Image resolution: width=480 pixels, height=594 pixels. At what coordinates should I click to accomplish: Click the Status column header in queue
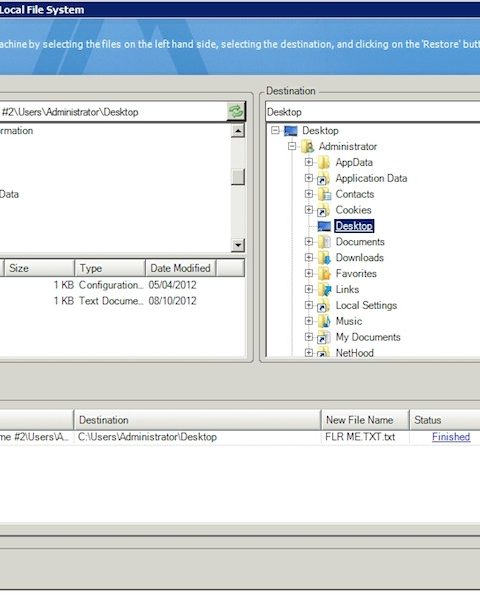point(445,420)
